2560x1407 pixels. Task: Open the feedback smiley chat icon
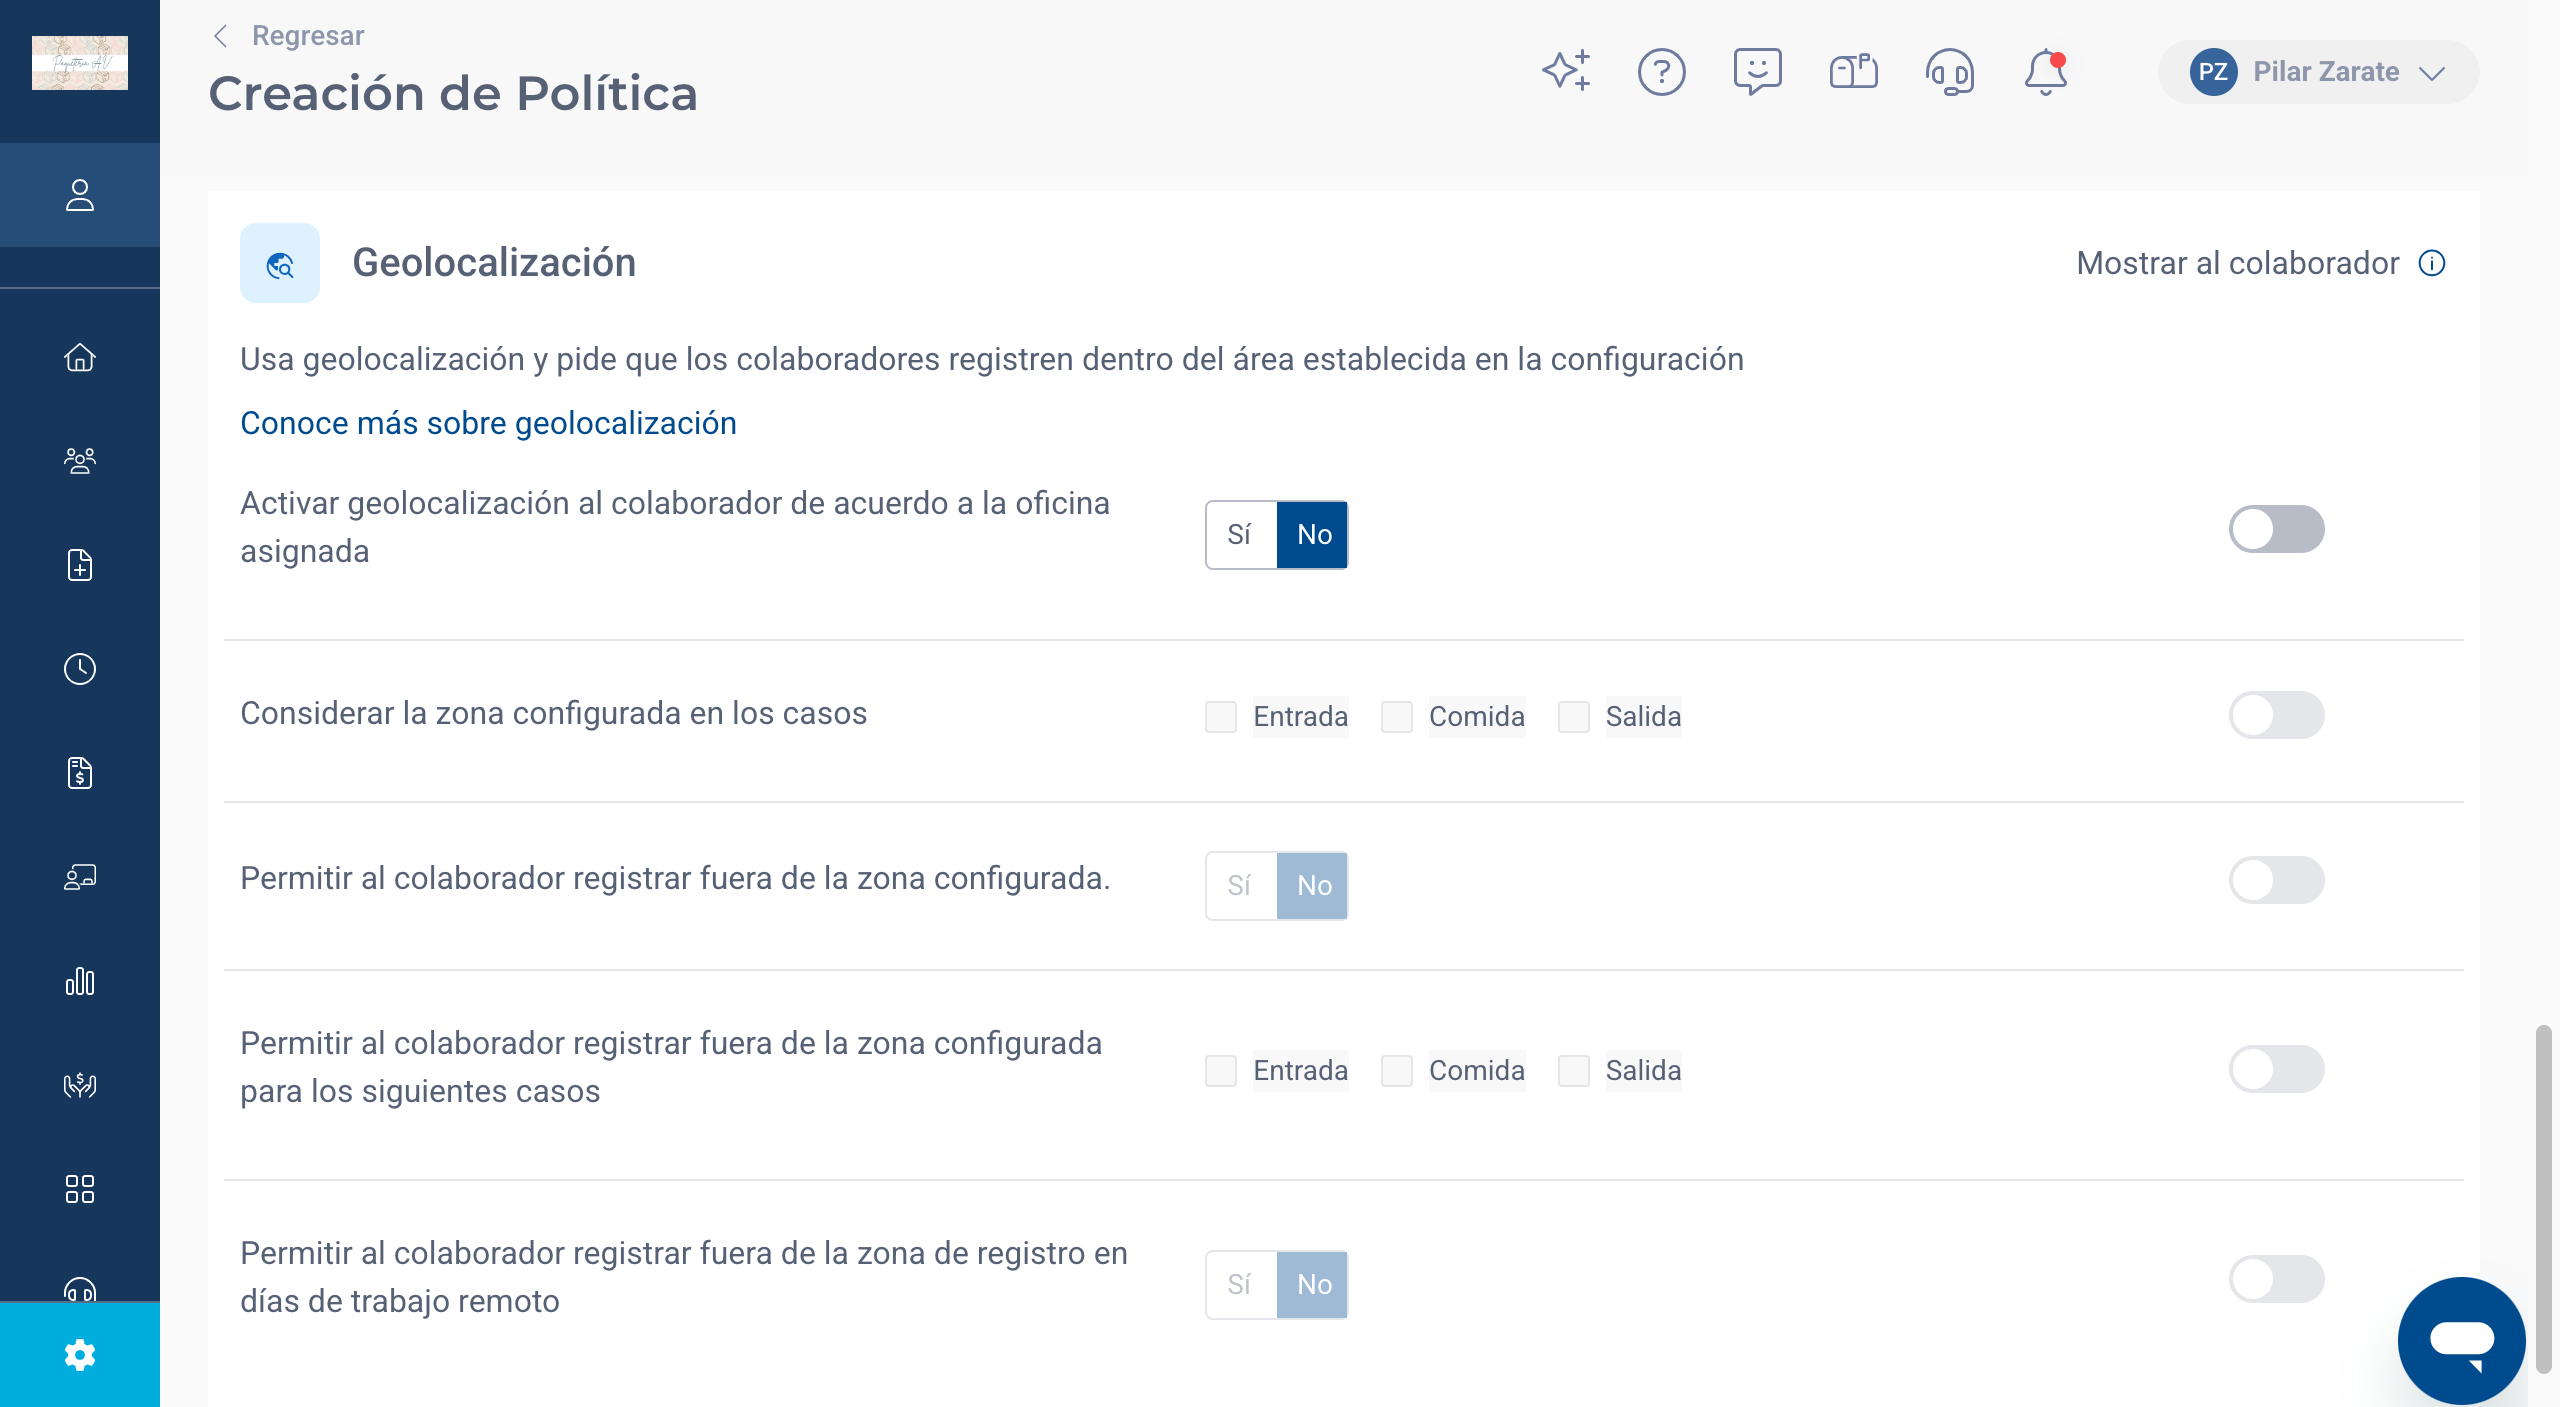pos(1758,71)
